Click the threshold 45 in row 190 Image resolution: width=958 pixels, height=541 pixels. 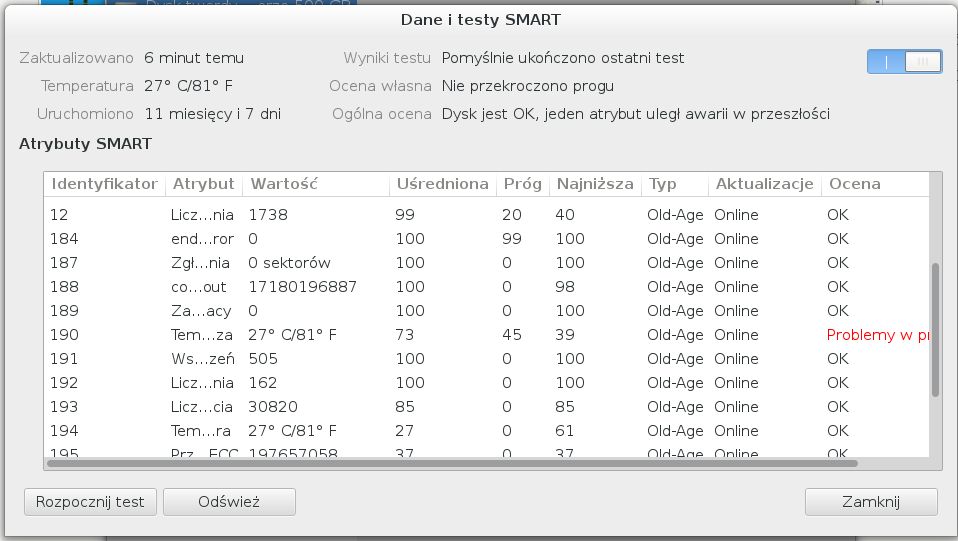click(512, 335)
